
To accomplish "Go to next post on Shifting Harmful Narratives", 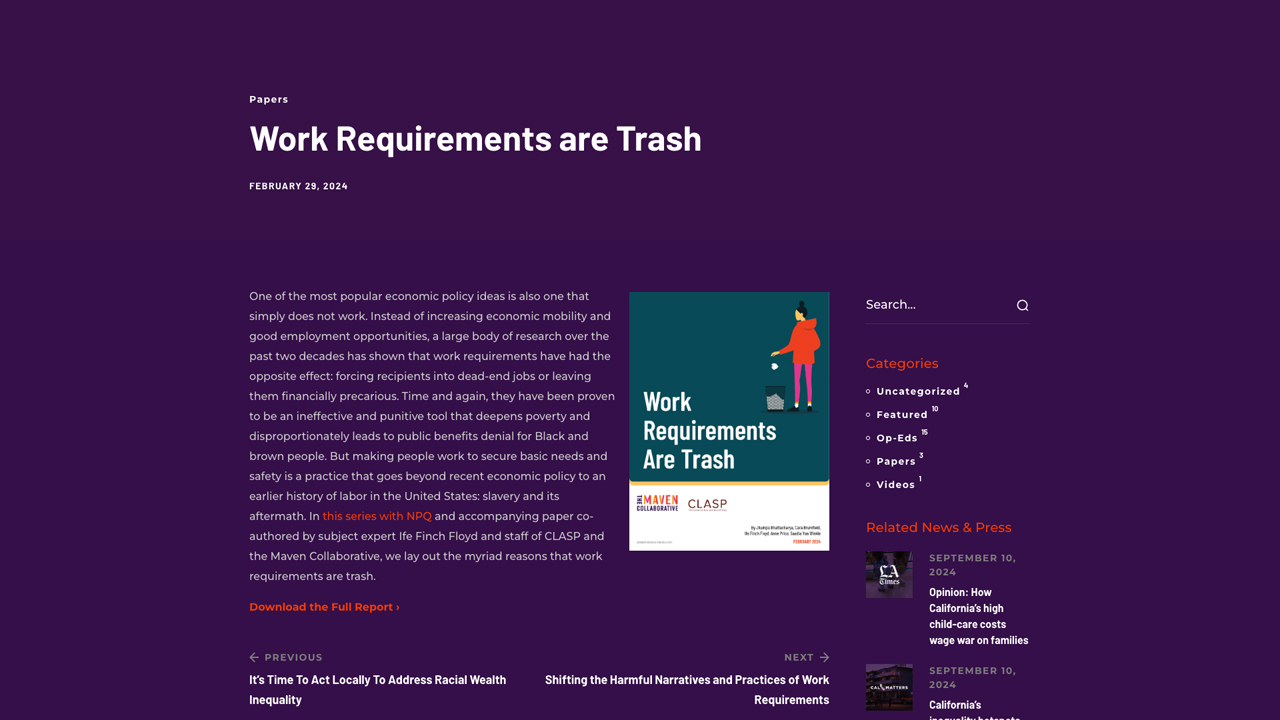I will tap(687, 689).
